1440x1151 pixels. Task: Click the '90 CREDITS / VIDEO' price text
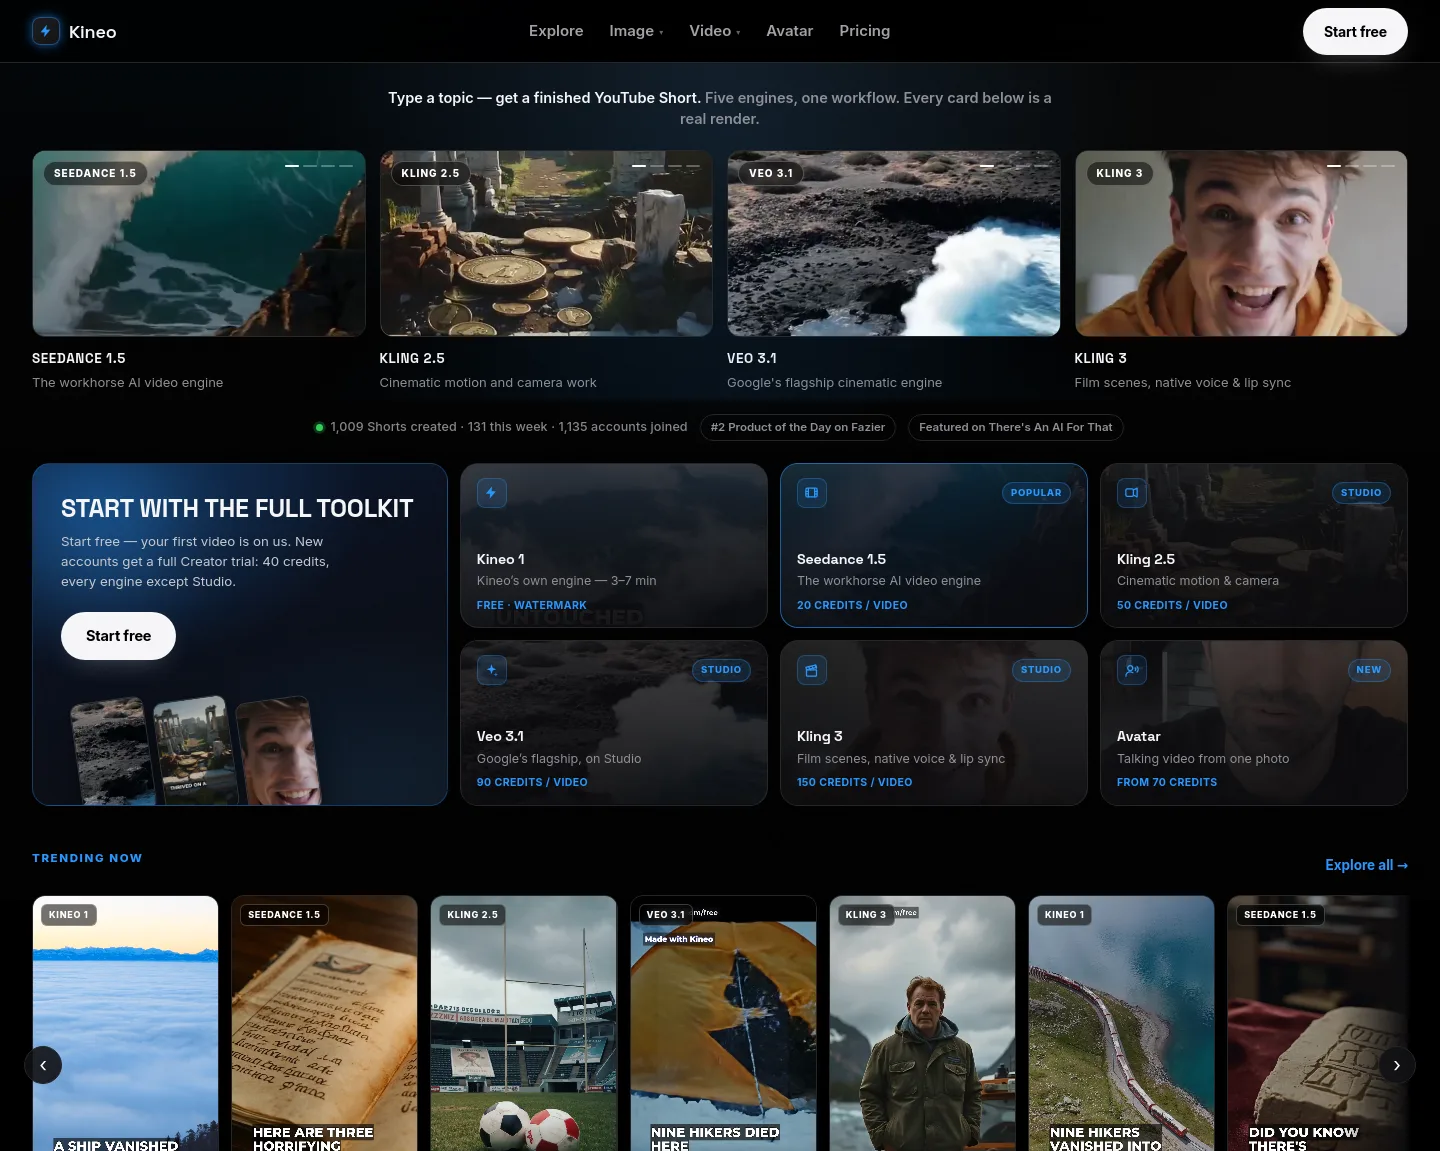(x=532, y=782)
